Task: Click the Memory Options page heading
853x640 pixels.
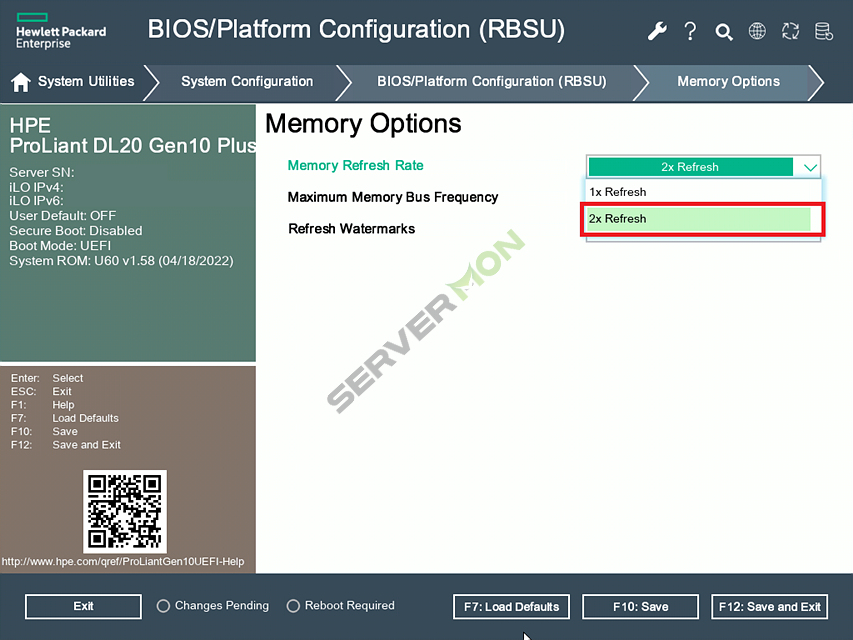Action: coord(363,124)
